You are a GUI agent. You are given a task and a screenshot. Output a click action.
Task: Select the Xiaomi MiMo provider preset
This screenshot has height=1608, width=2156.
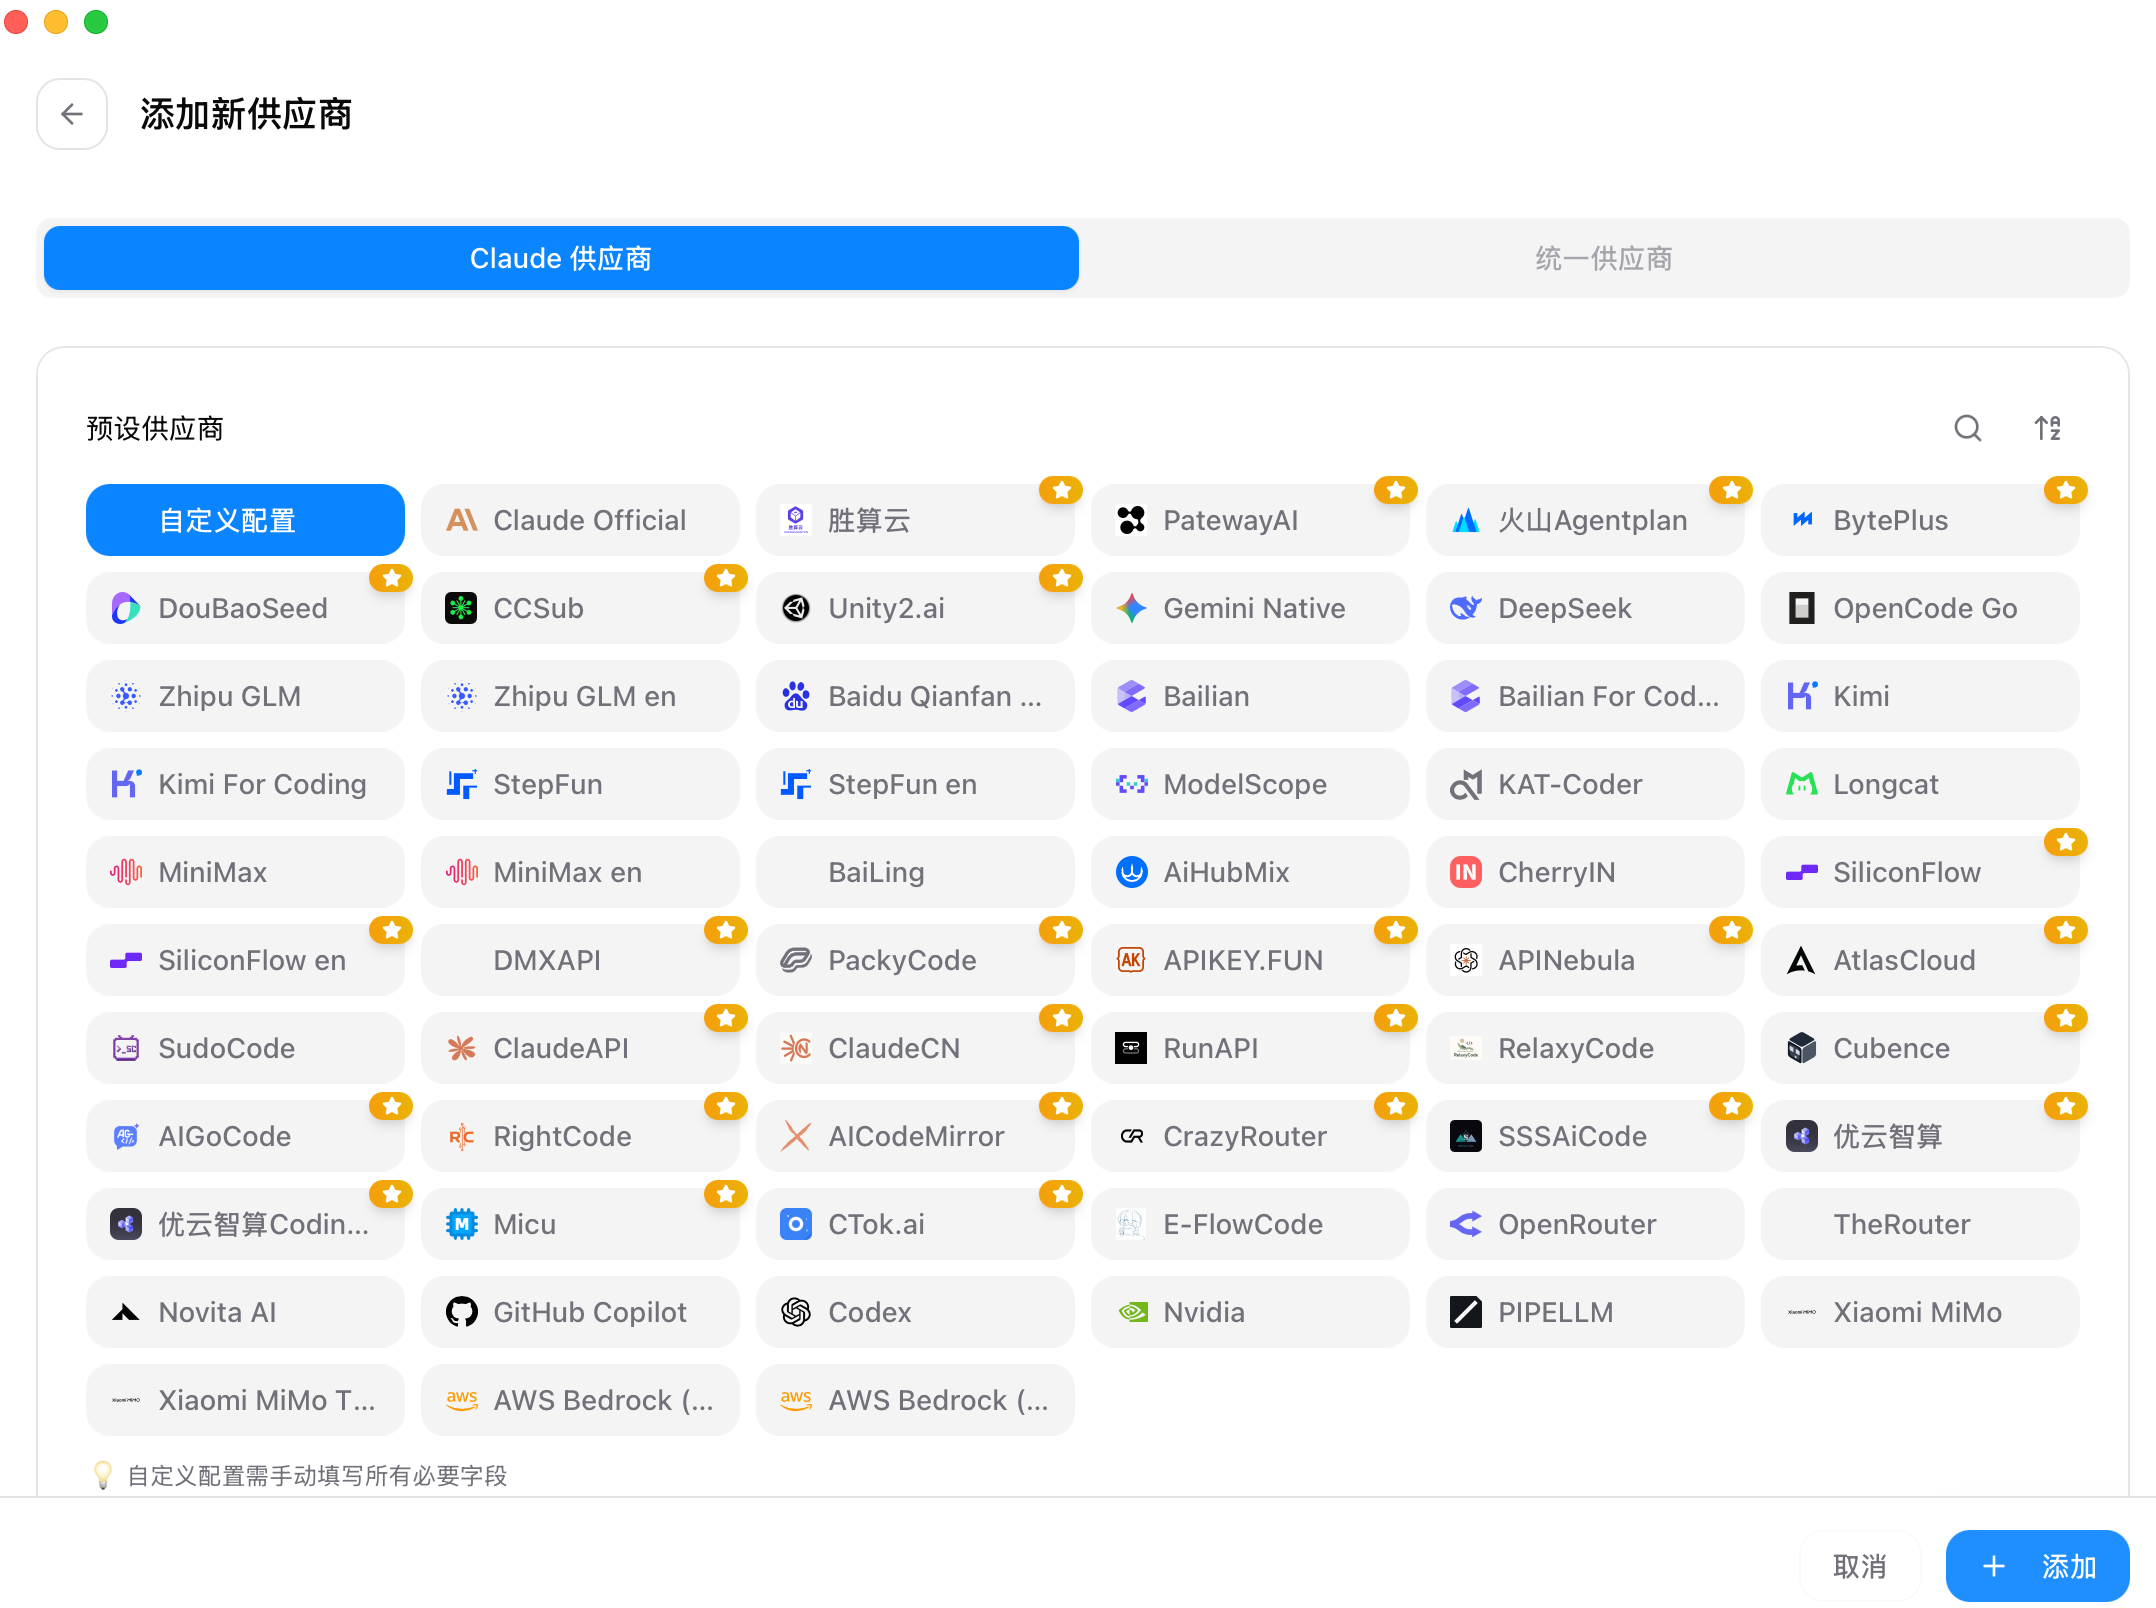coord(1920,1312)
